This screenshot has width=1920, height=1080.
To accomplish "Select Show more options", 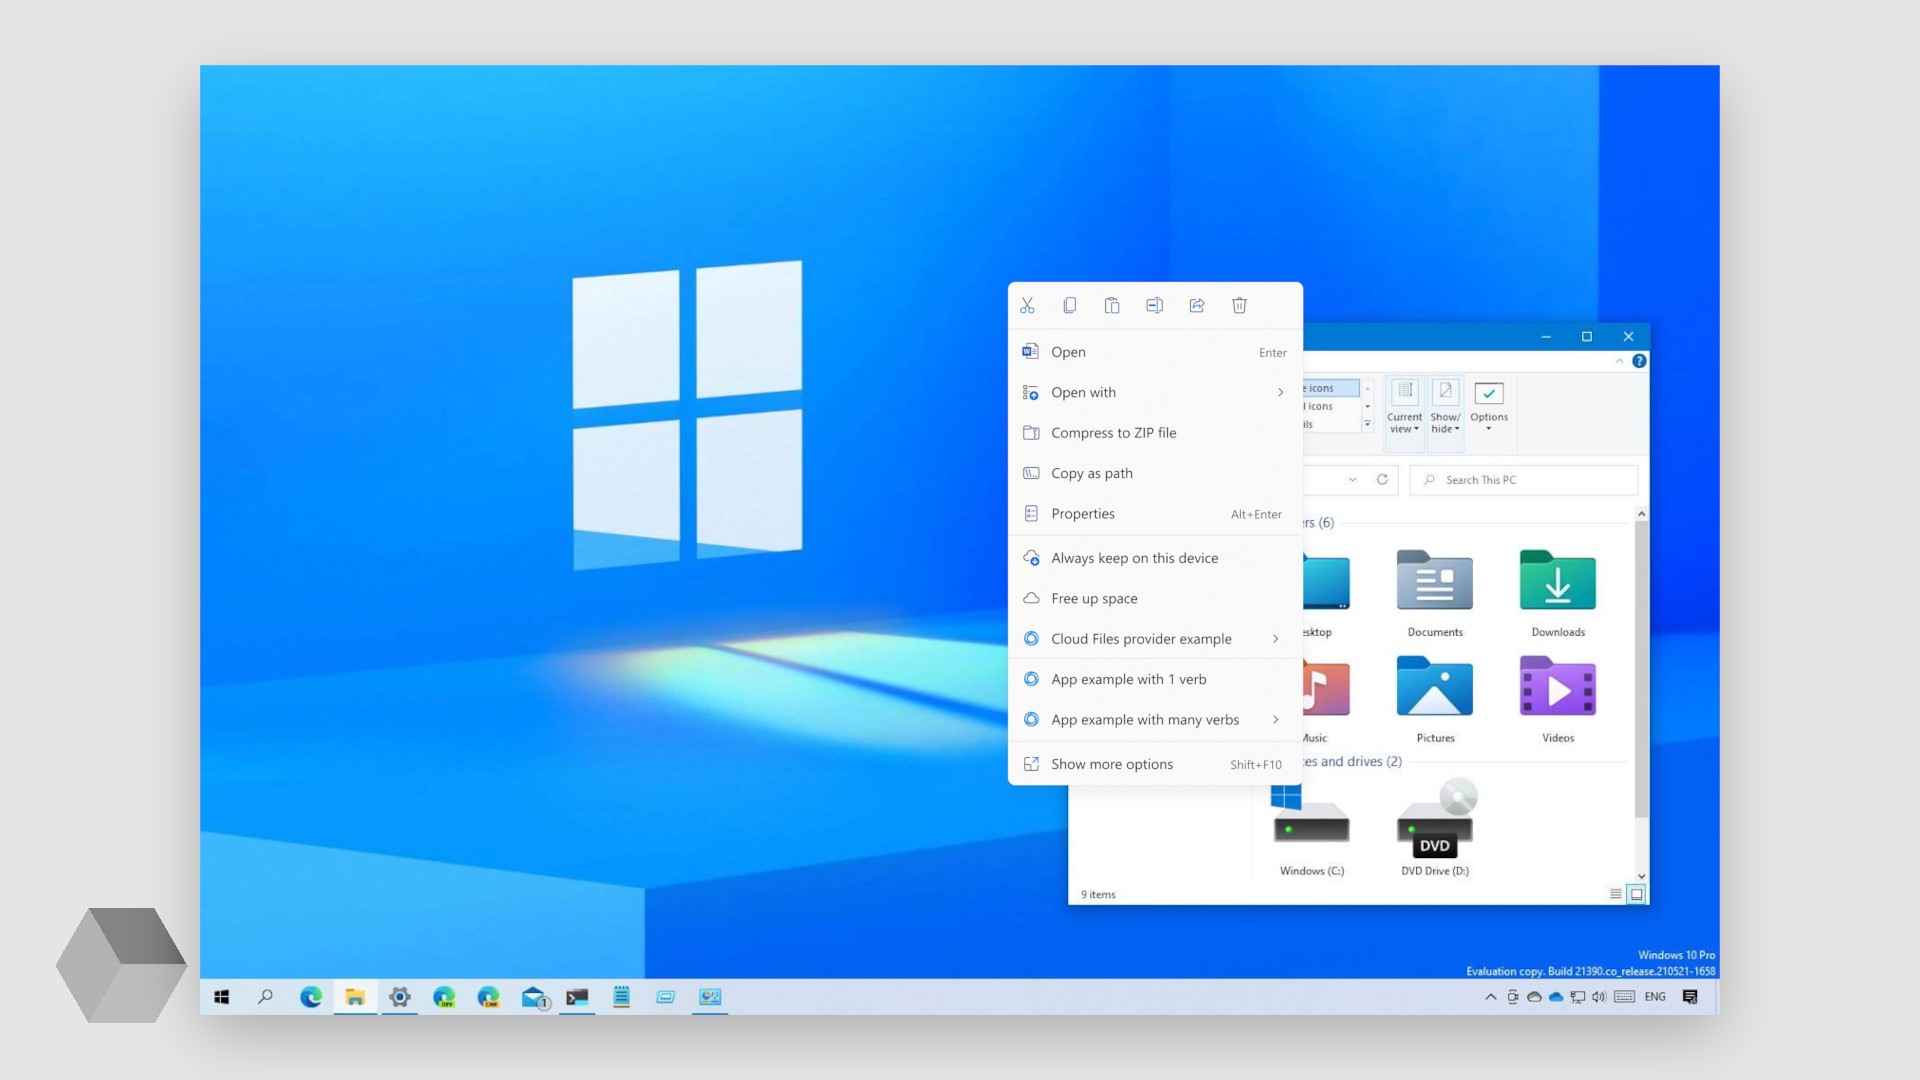I will [1155, 764].
